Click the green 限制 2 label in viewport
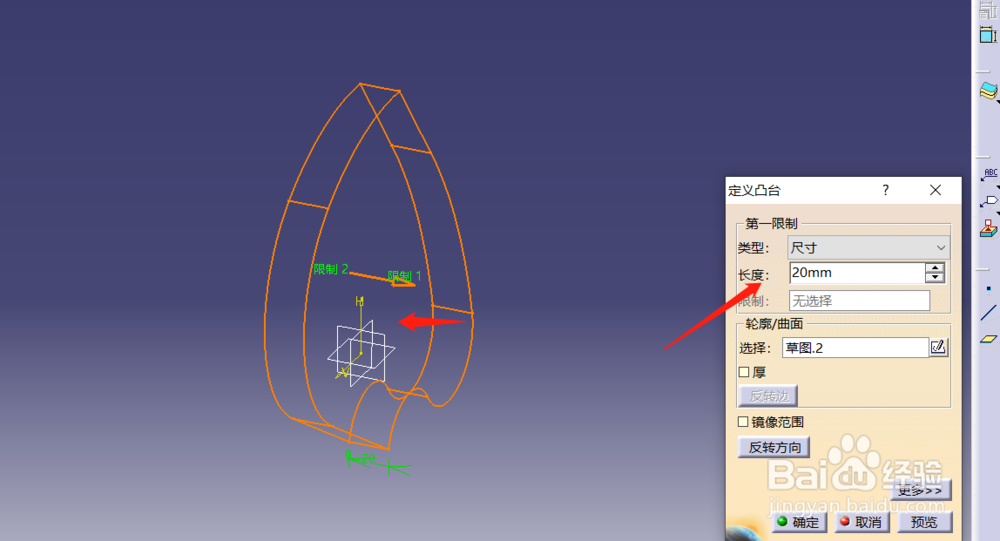1000x541 pixels. click(x=330, y=269)
